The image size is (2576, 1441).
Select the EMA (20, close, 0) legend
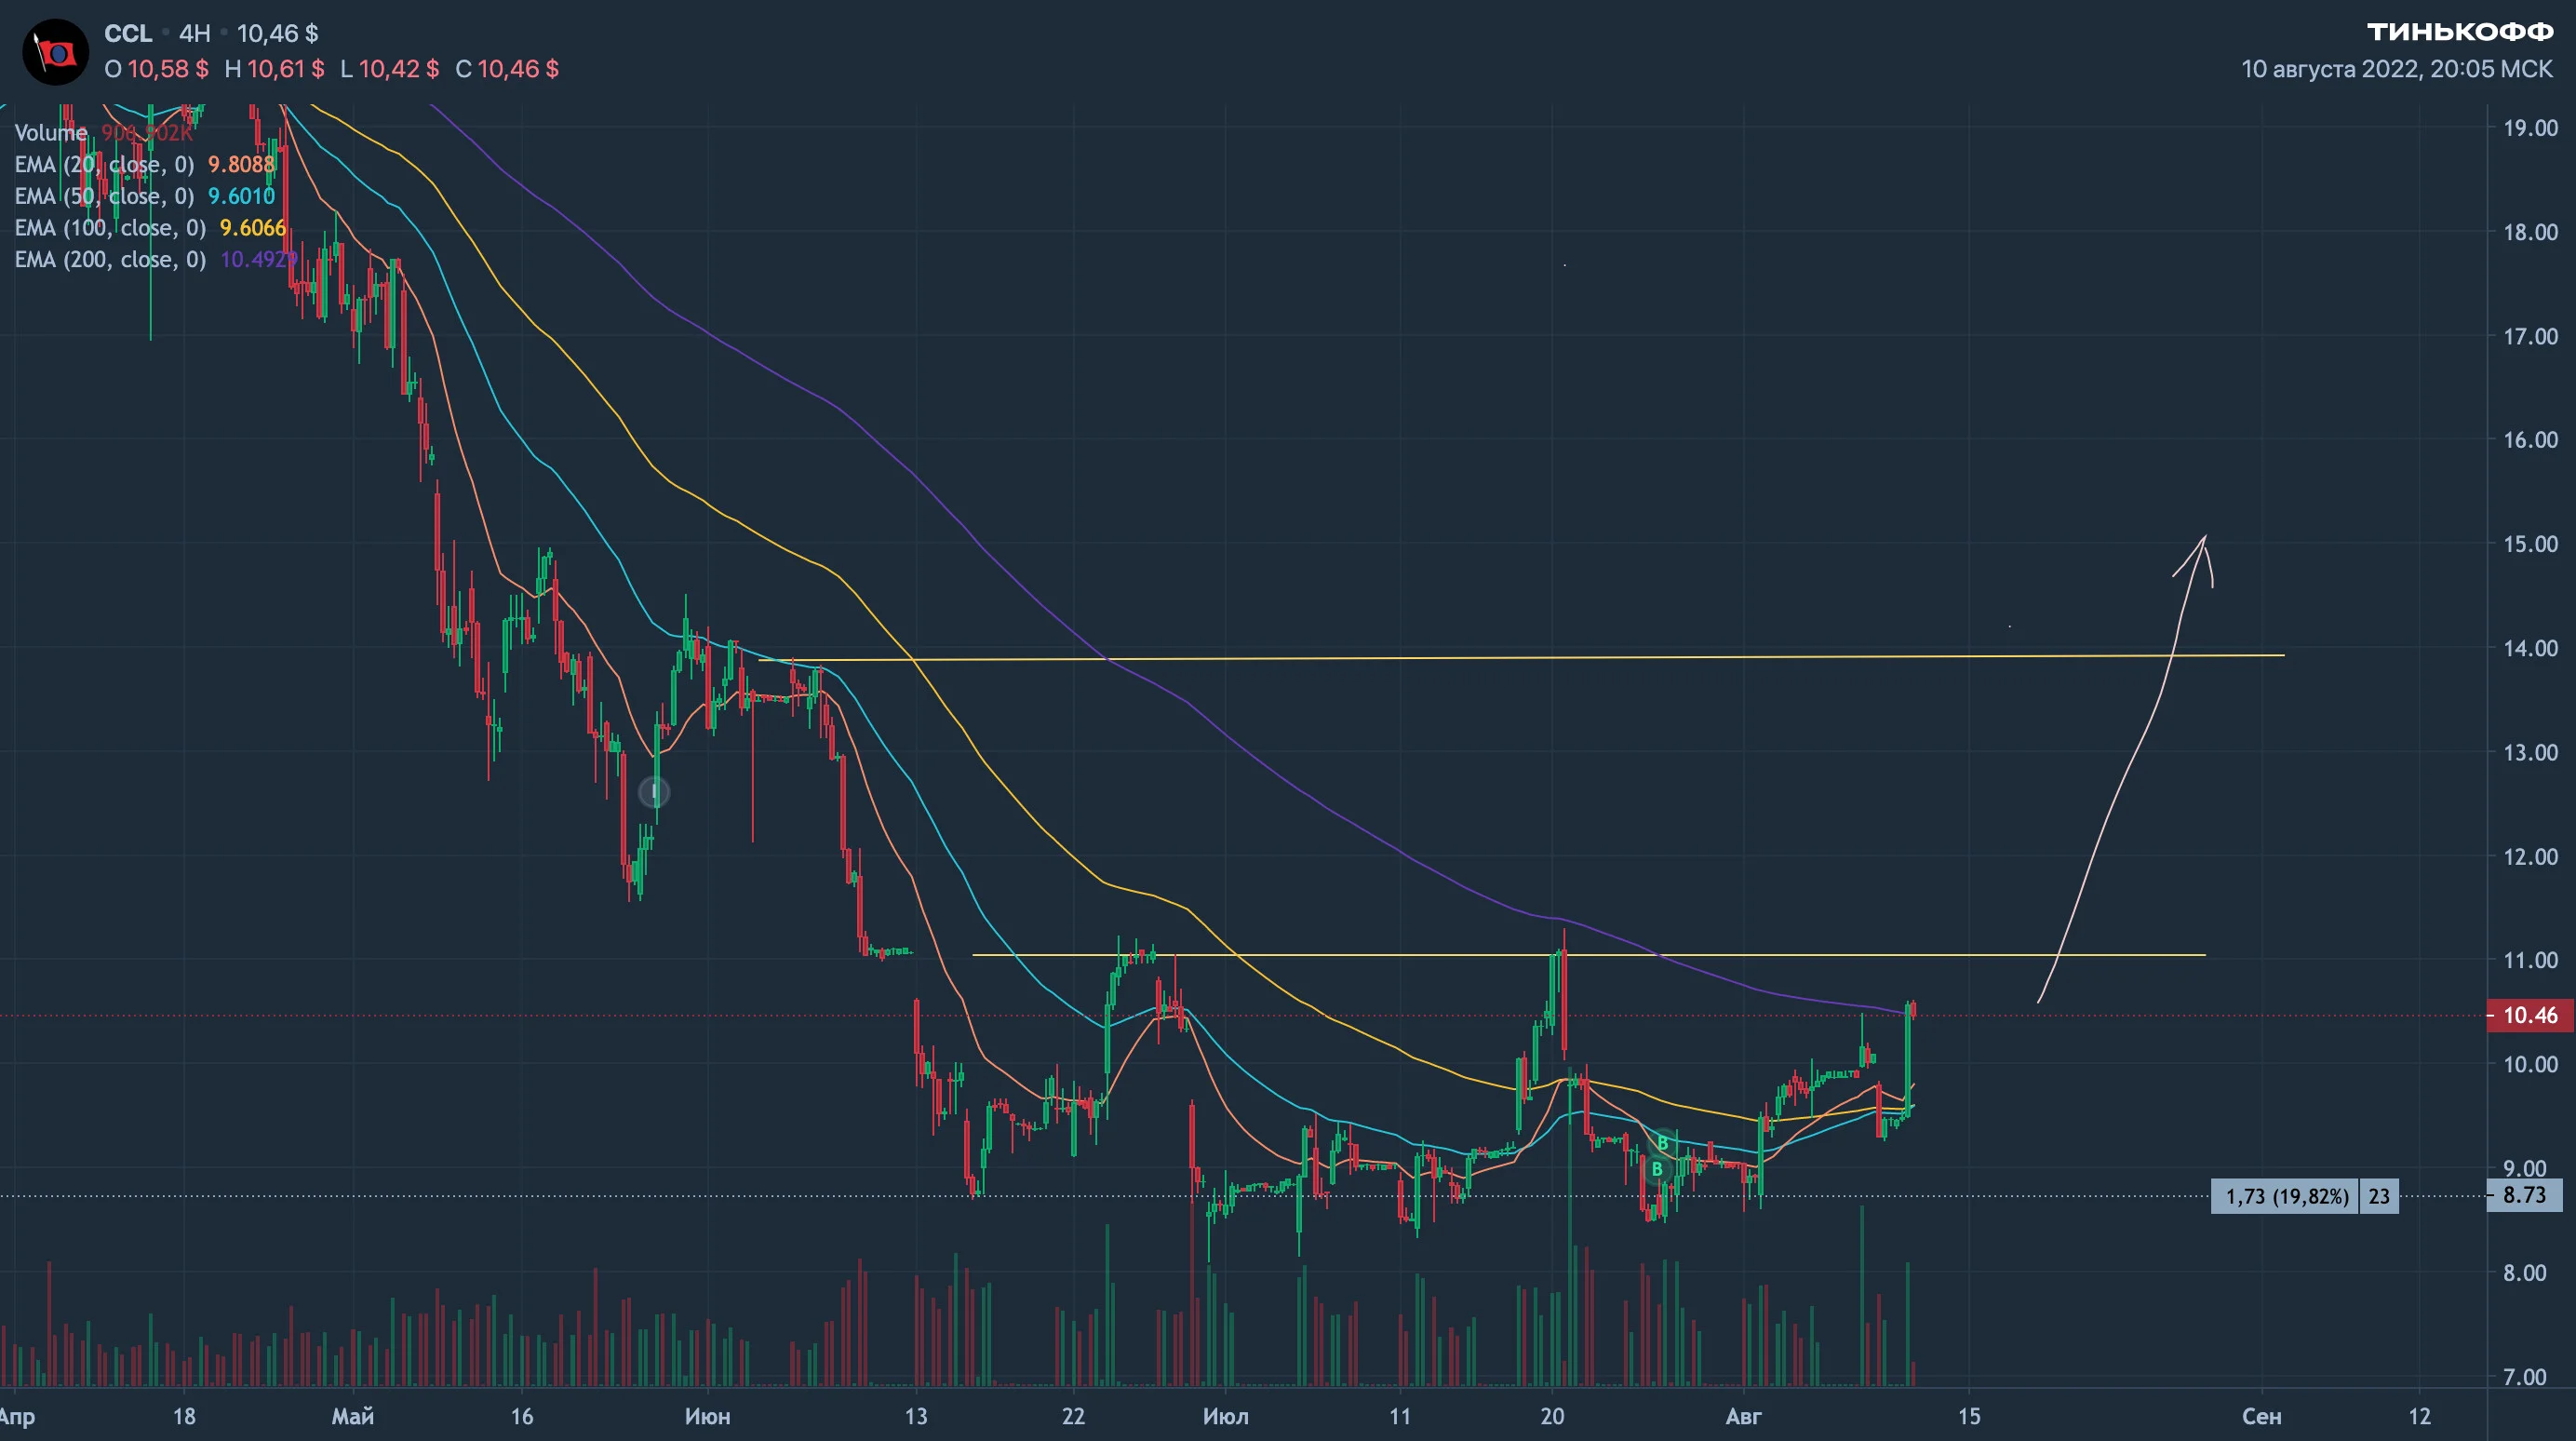(144, 165)
